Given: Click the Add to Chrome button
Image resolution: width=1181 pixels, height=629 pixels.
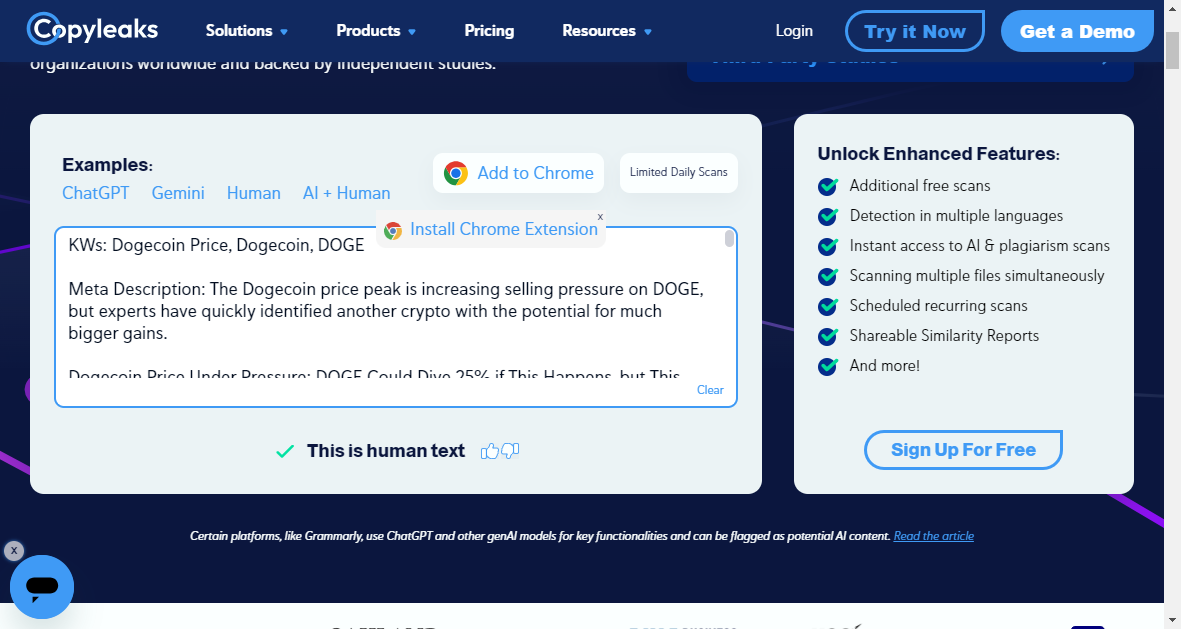Looking at the screenshot, I should coord(518,173).
